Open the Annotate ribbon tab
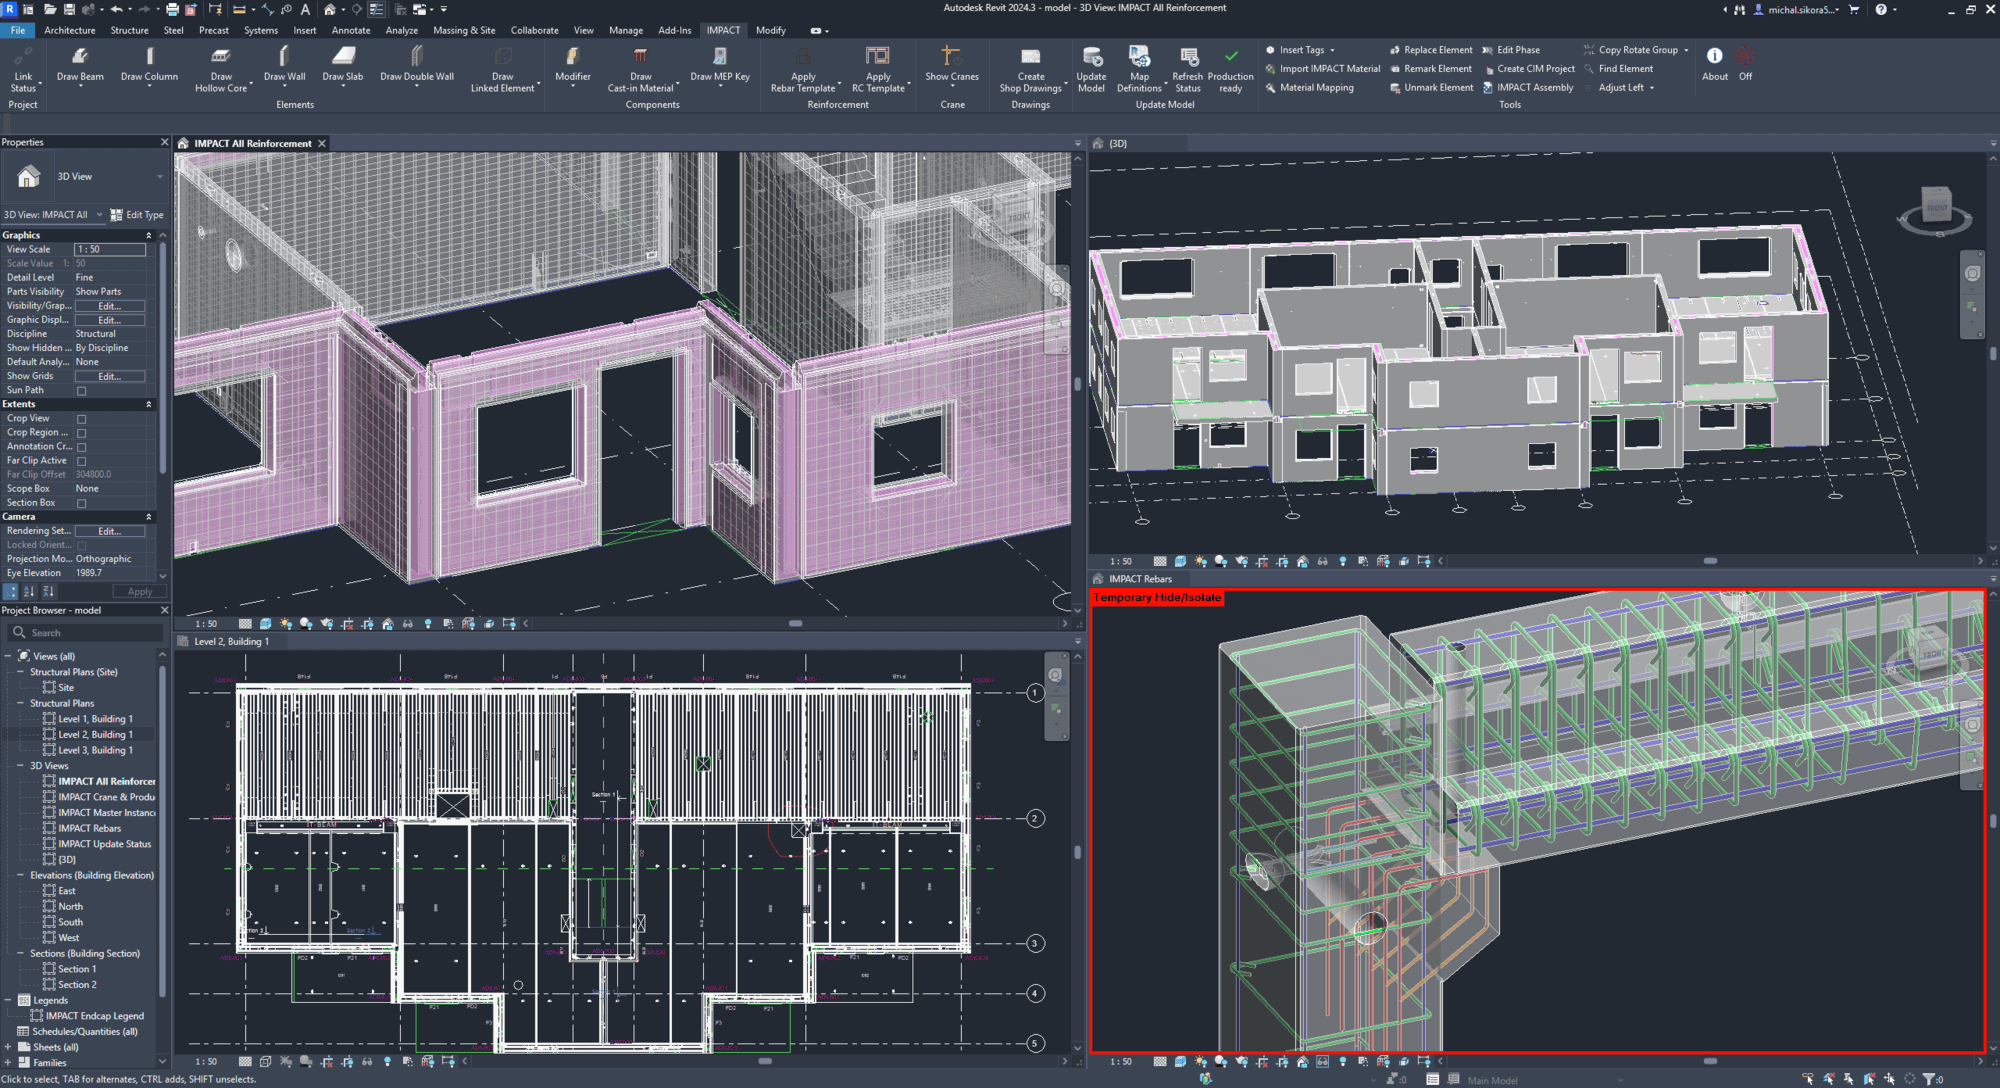 pyautogui.click(x=351, y=30)
